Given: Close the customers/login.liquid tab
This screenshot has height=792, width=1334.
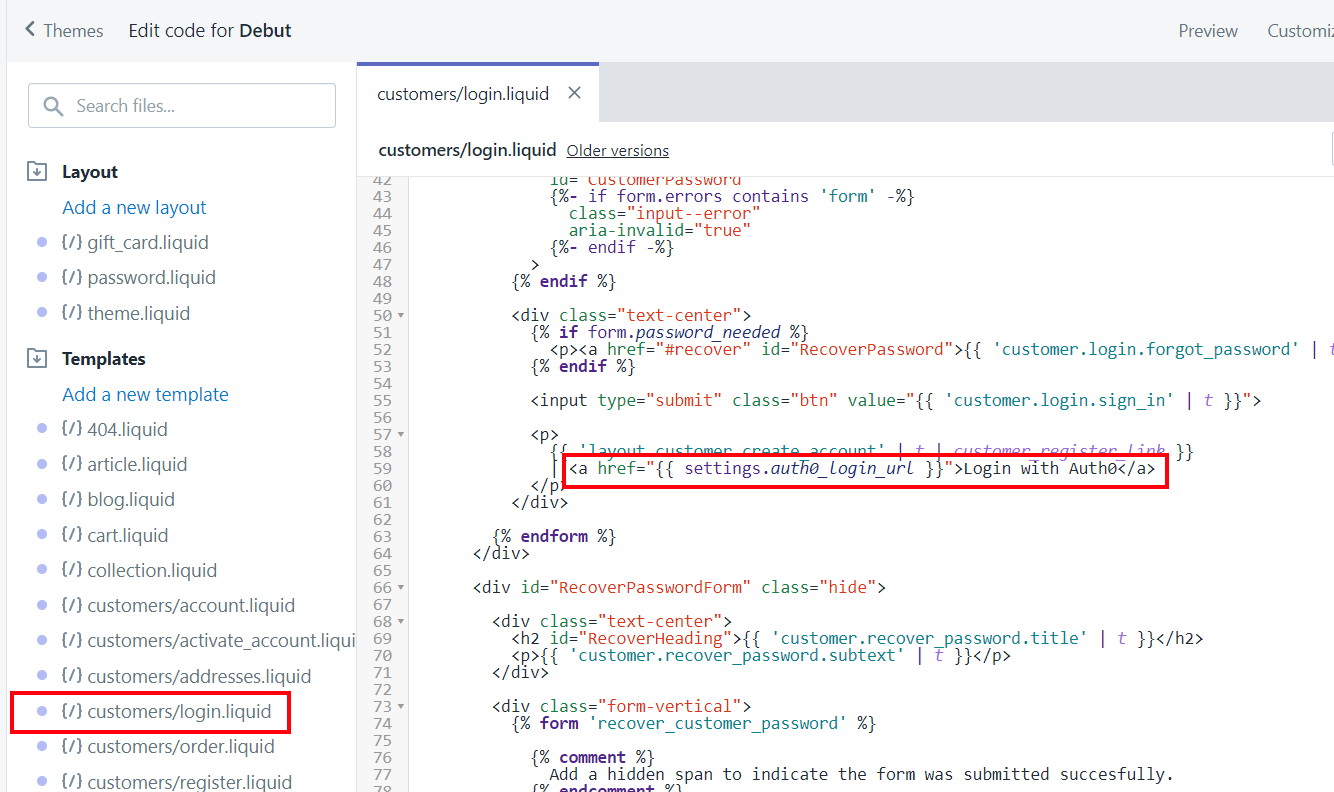Looking at the screenshot, I should click(574, 93).
